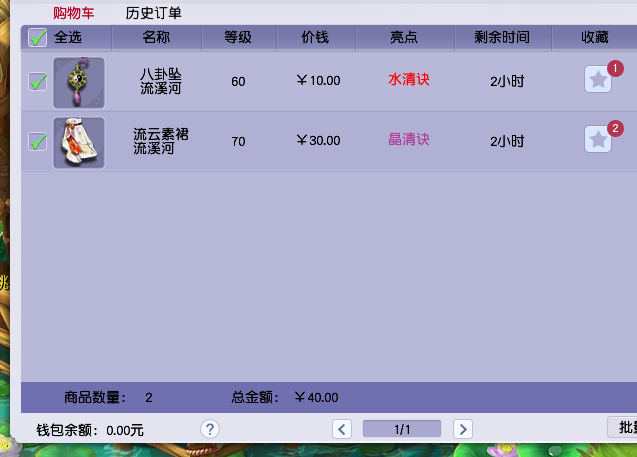The height and width of the screenshot is (457, 637).
Task: Go to next page arrow
Action: (462, 429)
